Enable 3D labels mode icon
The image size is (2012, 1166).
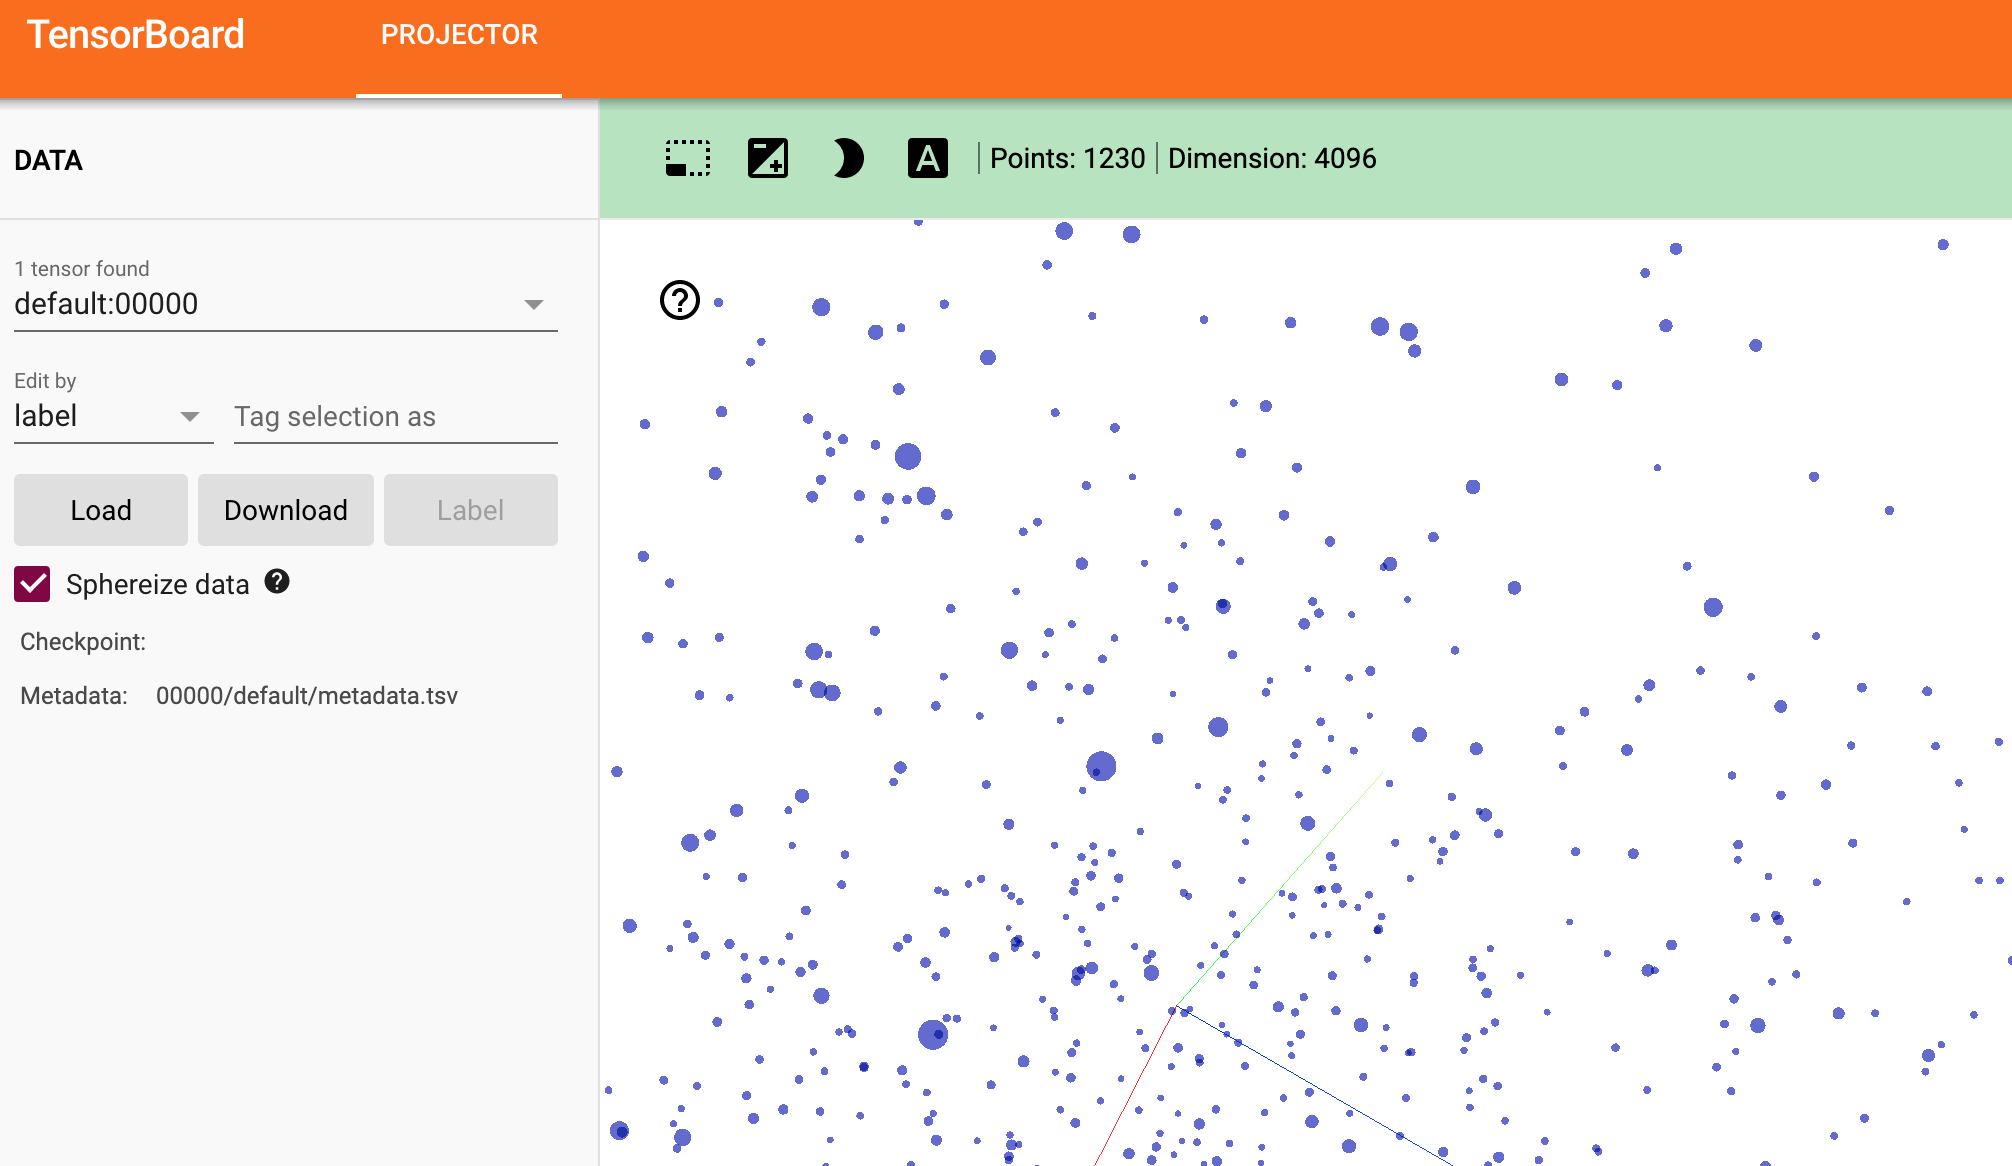[x=927, y=158]
